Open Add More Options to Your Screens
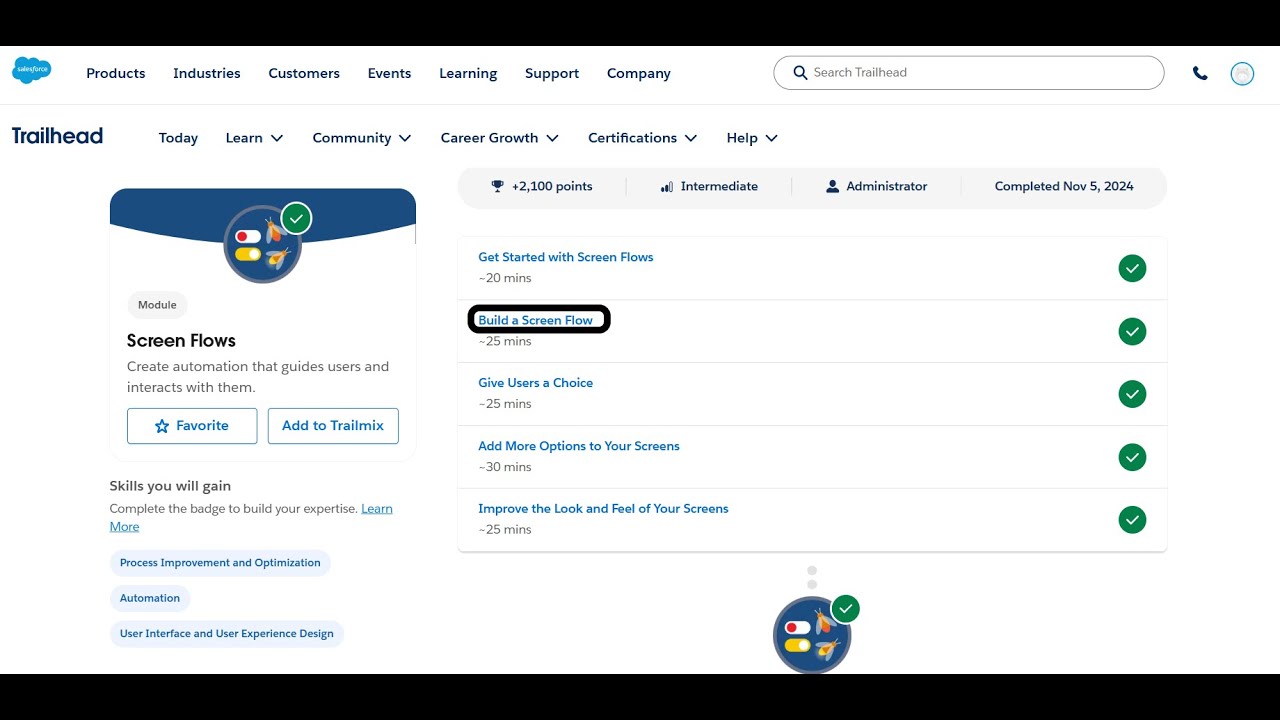 [579, 446]
